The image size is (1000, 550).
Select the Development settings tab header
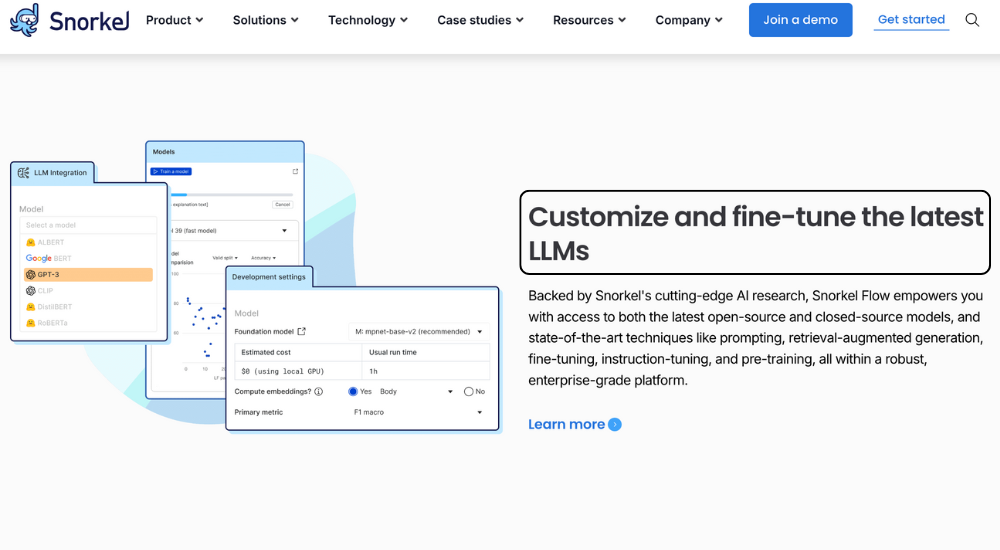[268, 277]
